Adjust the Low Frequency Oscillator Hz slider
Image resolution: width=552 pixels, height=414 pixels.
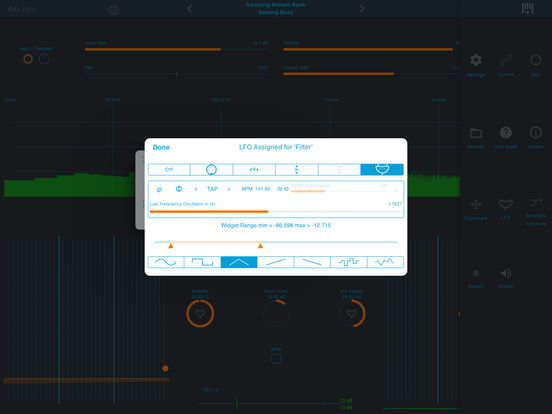276,212
